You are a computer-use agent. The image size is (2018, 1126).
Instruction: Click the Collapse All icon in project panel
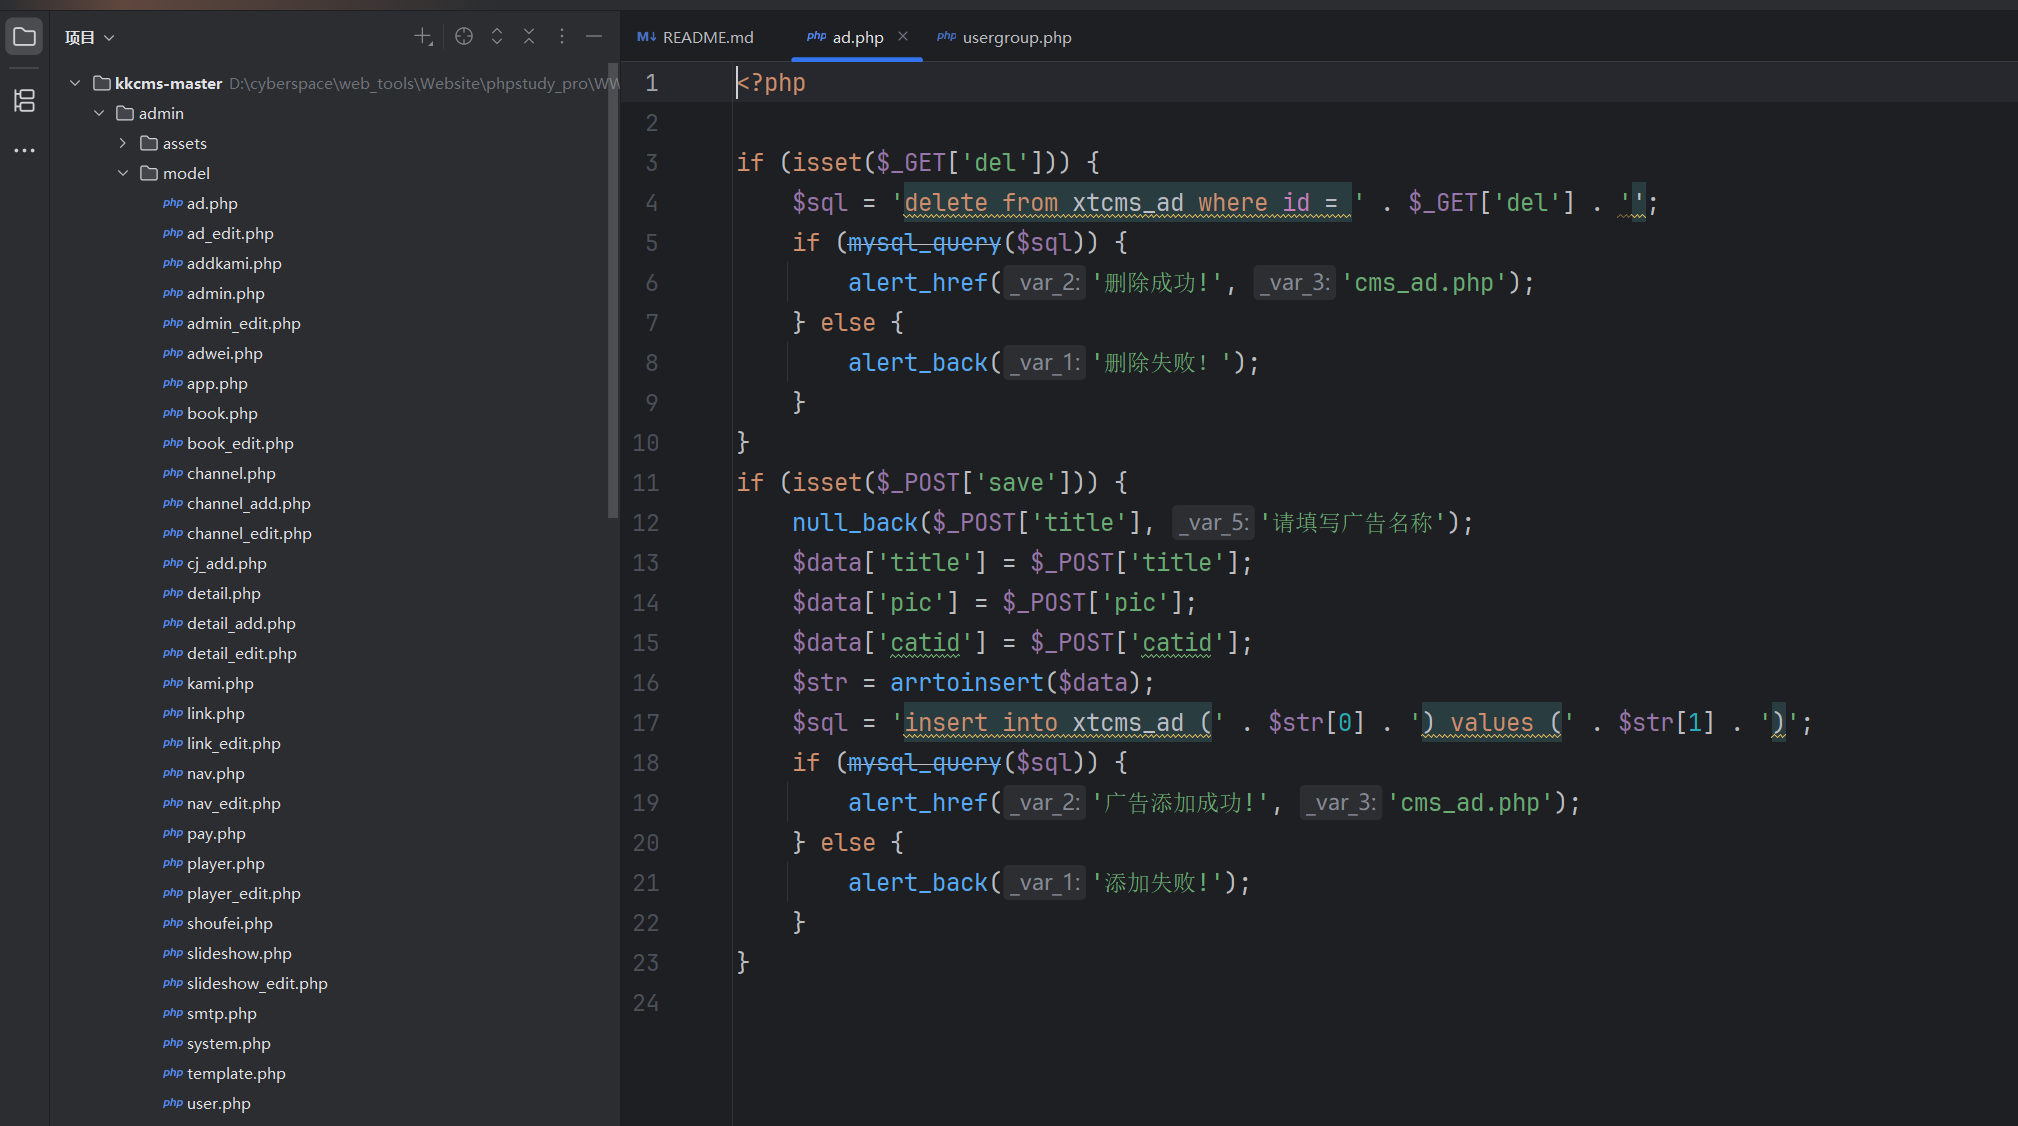529,37
